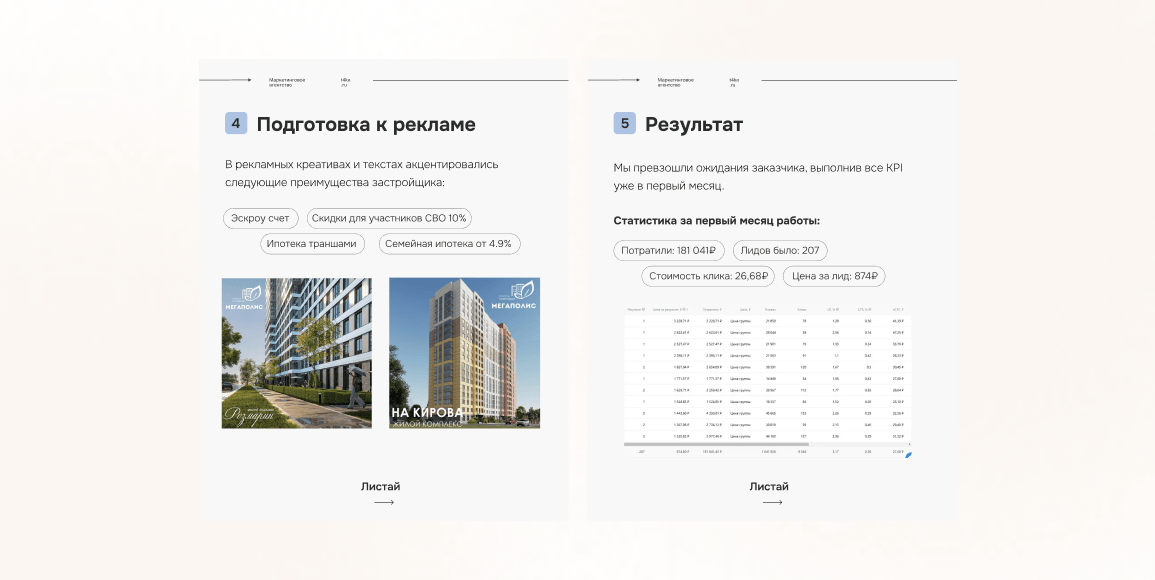This screenshot has width=1155, height=580.
Task: Click 'Маркетинговое агентство' label in card 4 header
Action: click(x=287, y=82)
